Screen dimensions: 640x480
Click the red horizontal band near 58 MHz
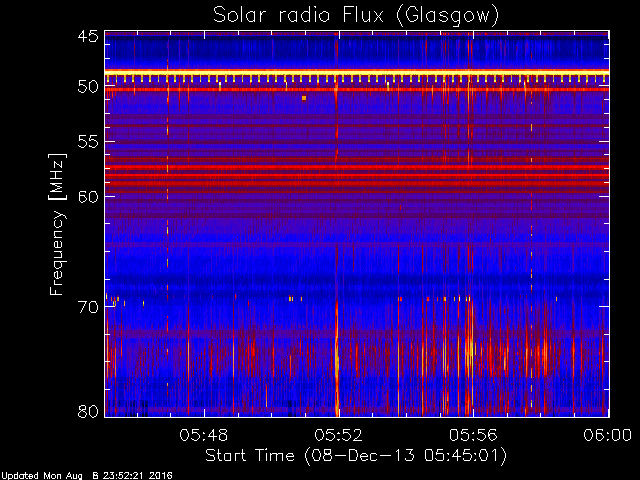pos(357,176)
